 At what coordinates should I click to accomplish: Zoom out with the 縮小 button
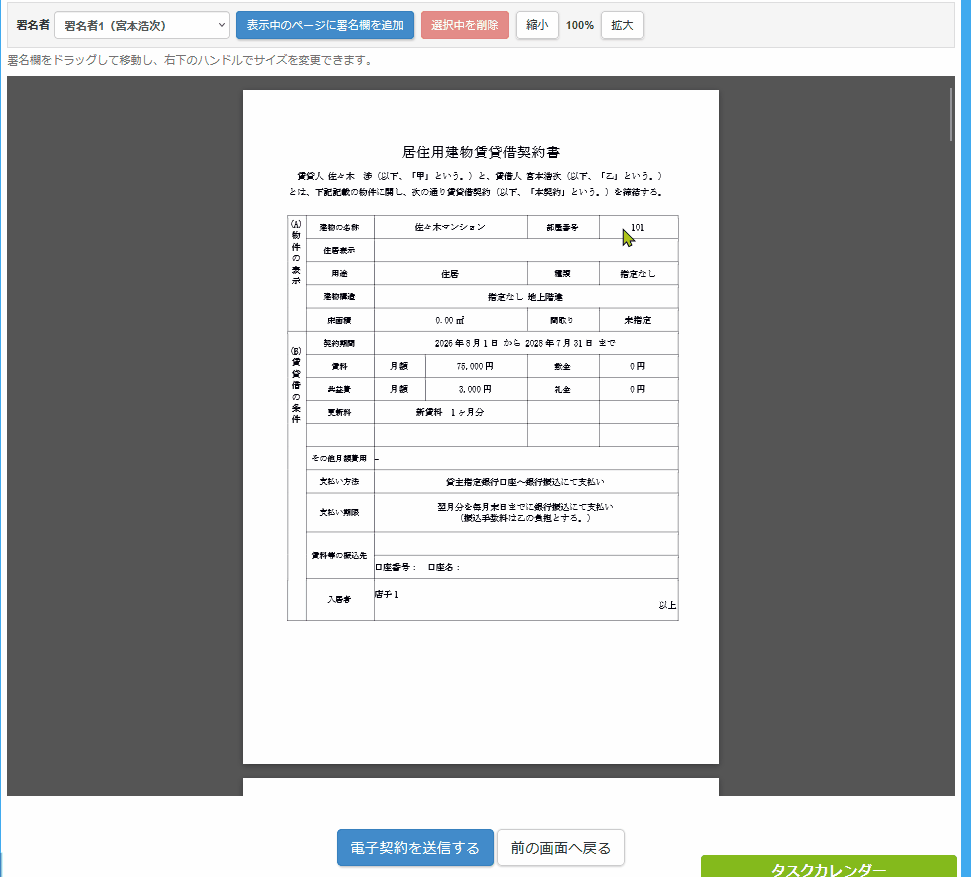point(537,25)
